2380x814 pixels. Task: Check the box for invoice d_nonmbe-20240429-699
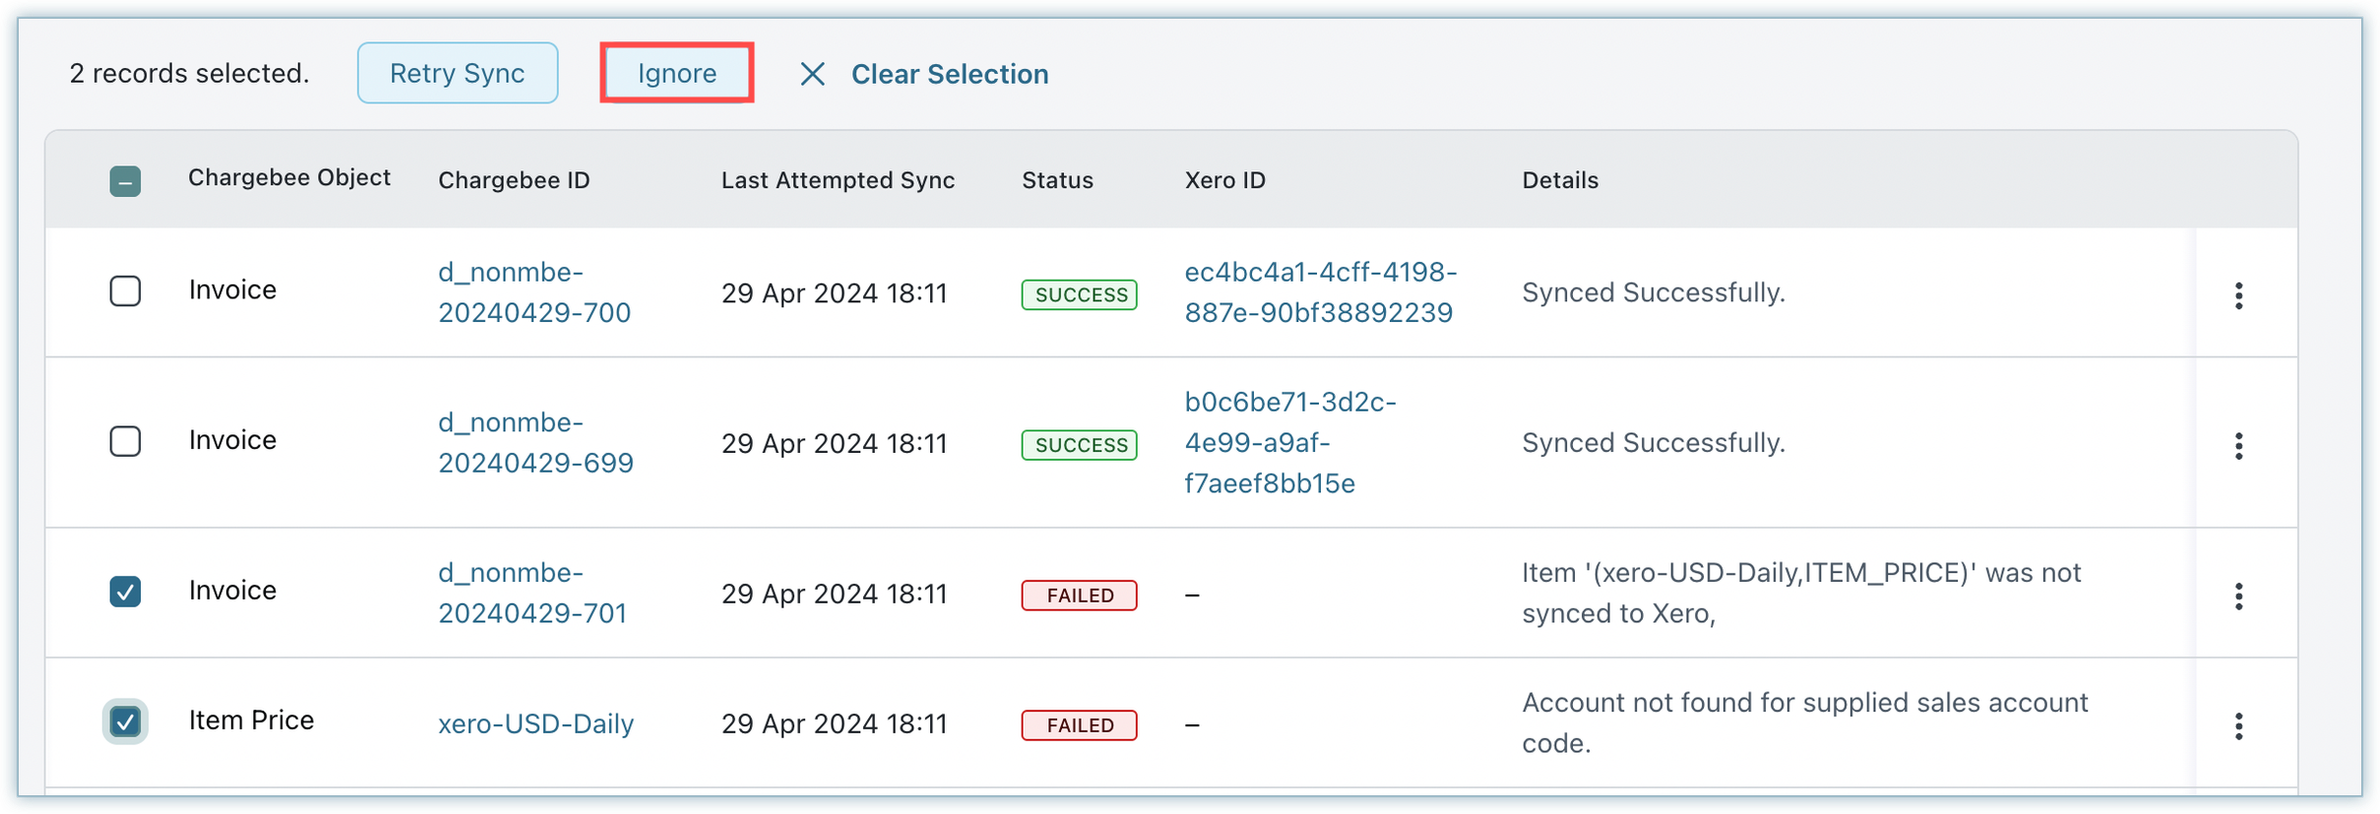pos(125,441)
